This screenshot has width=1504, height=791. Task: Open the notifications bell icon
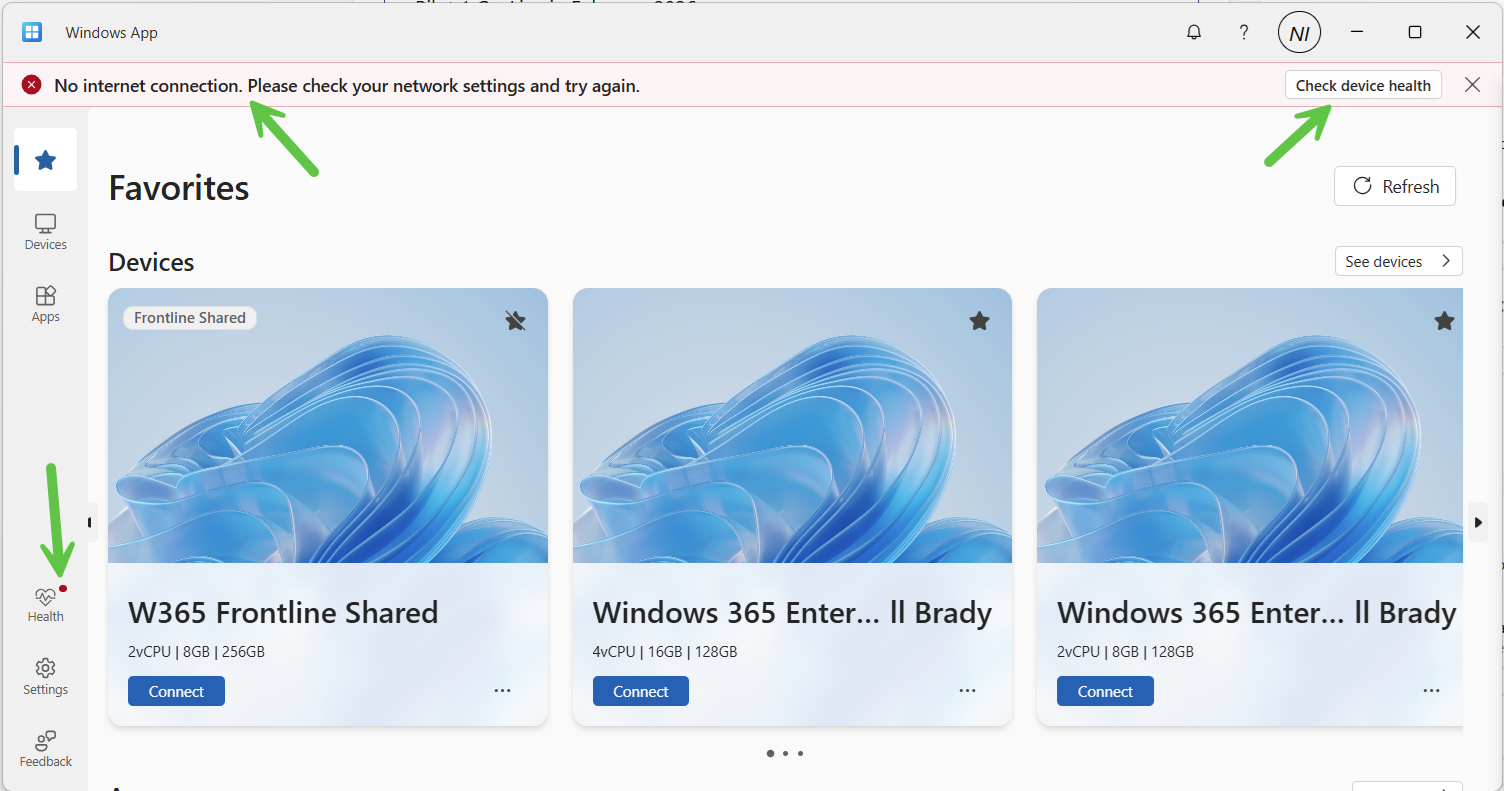(x=1193, y=32)
